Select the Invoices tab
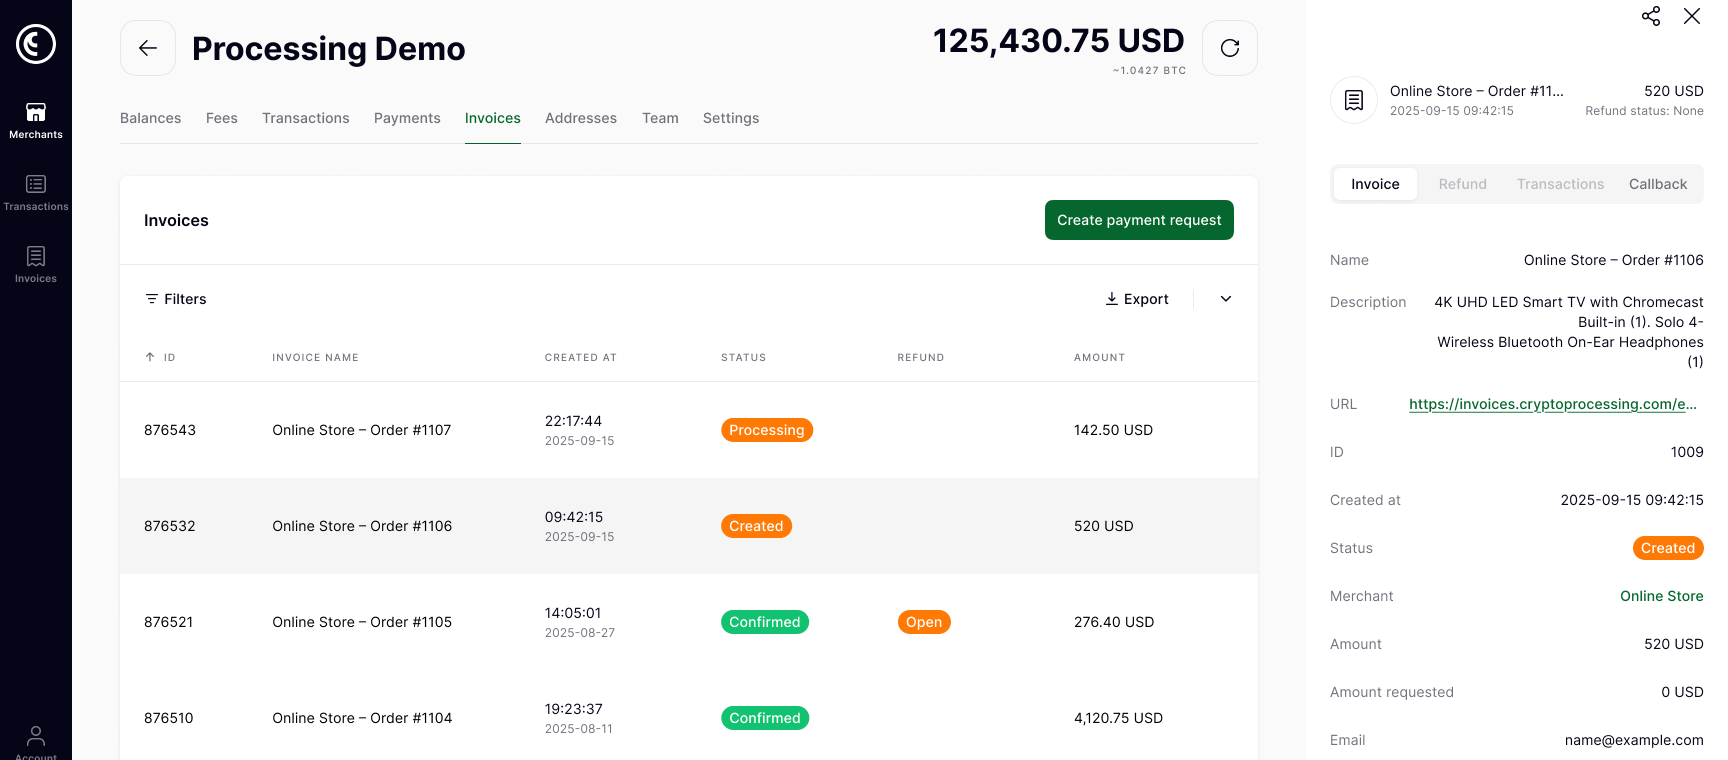 [493, 118]
